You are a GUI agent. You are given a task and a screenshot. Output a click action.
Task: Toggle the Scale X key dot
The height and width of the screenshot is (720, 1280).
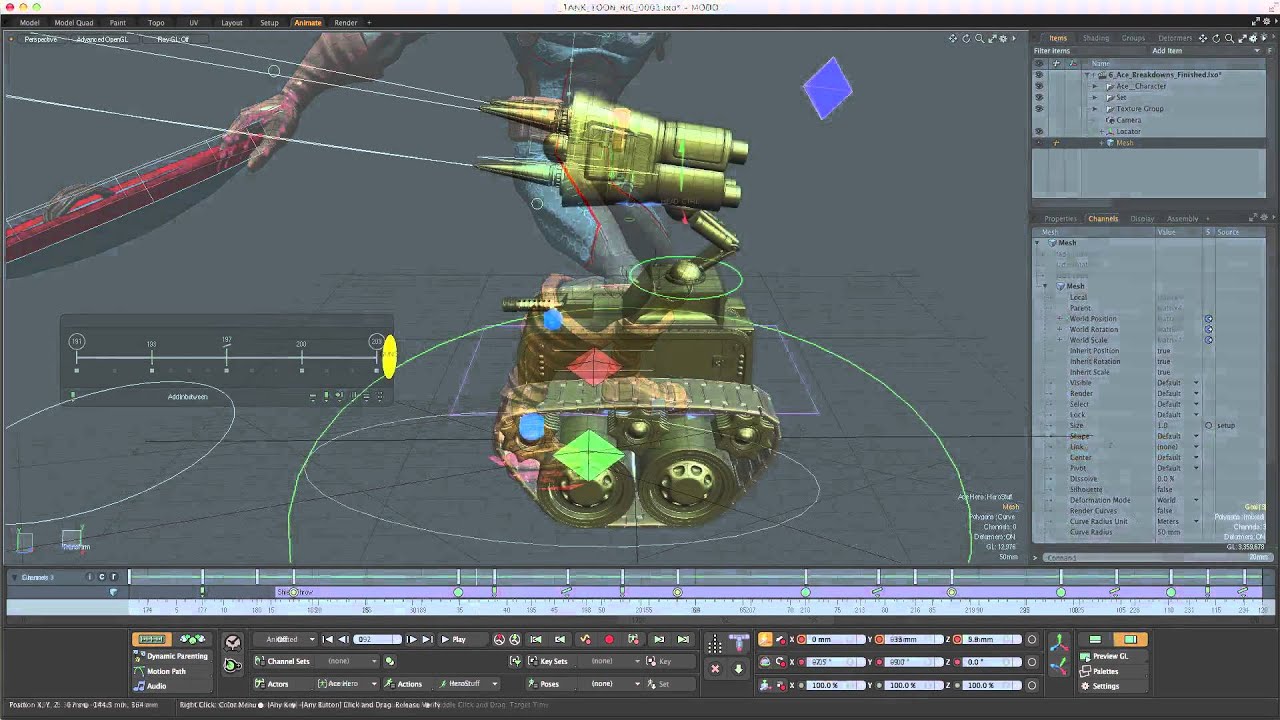801,685
